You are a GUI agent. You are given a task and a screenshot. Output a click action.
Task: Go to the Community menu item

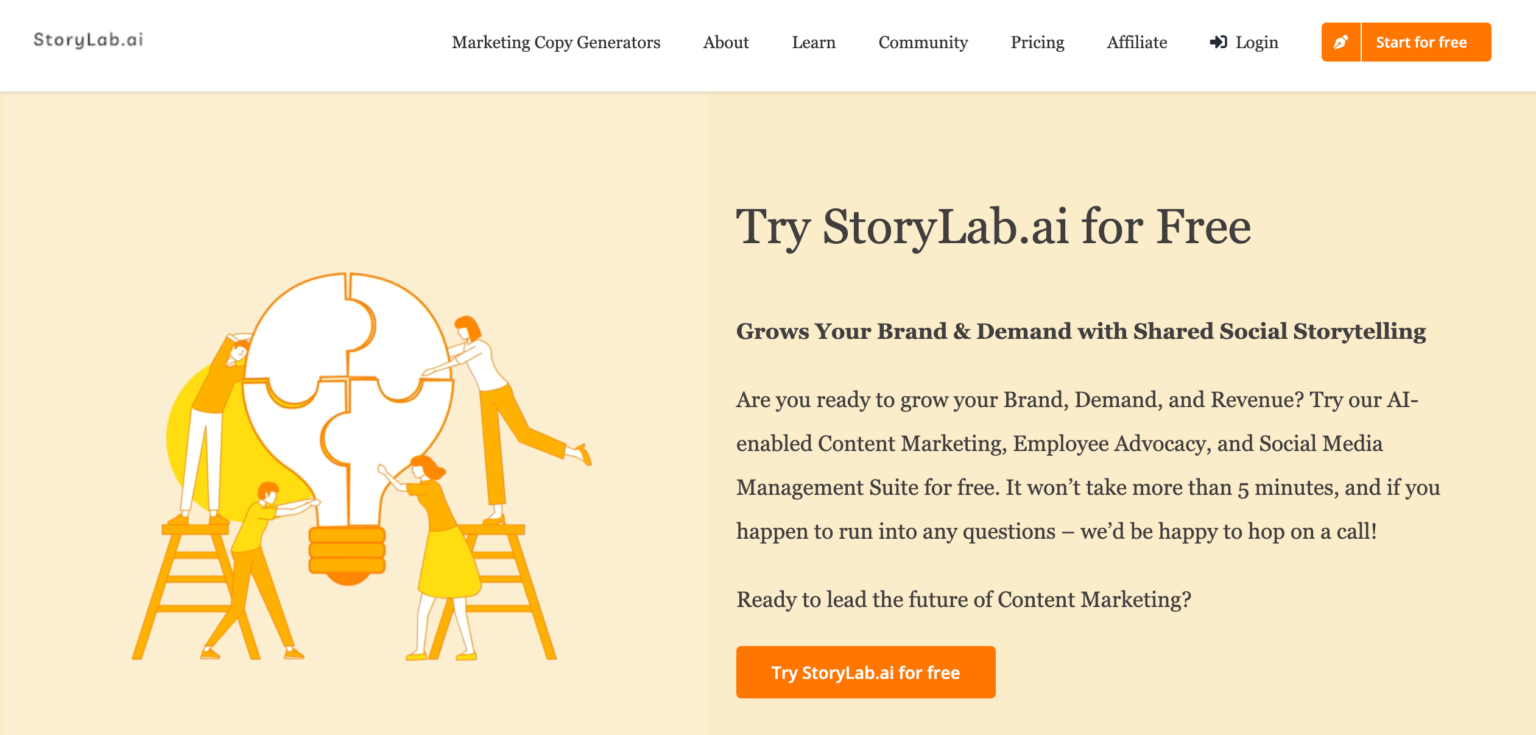click(x=923, y=42)
